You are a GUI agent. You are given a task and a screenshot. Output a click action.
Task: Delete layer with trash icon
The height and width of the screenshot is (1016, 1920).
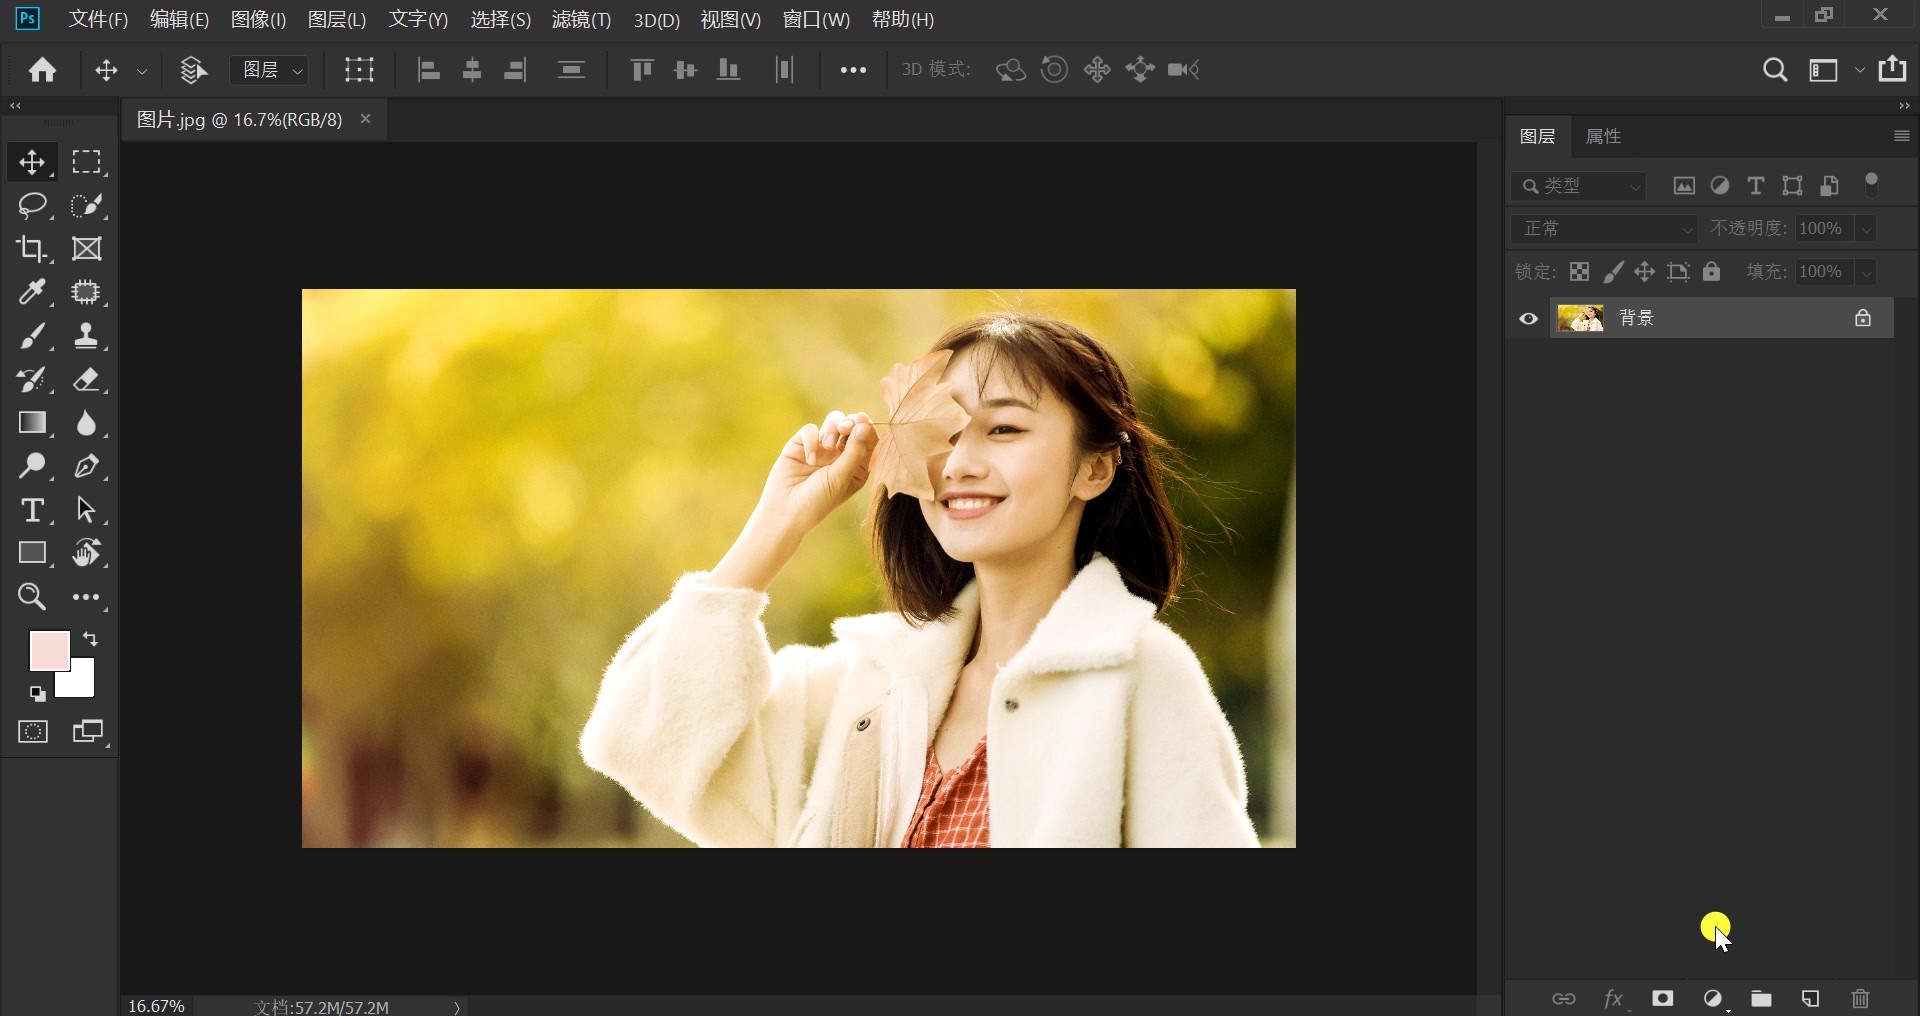1860,998
